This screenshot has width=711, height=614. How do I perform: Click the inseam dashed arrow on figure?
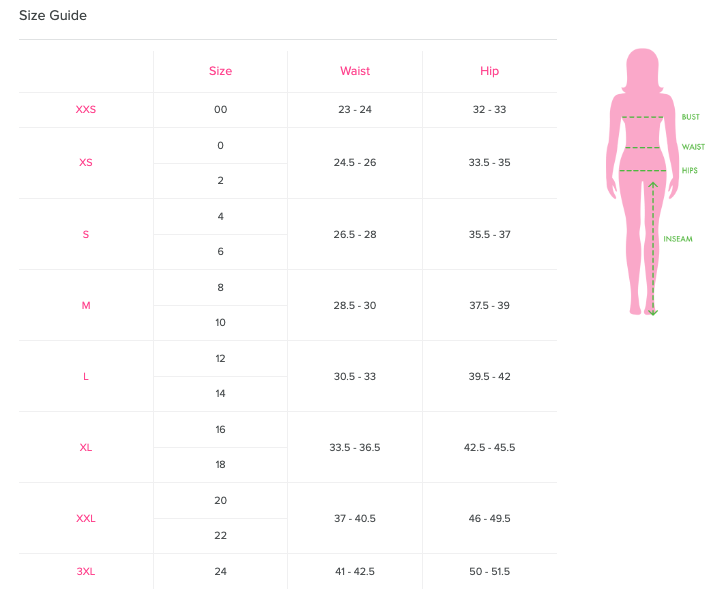click(653, 249)
